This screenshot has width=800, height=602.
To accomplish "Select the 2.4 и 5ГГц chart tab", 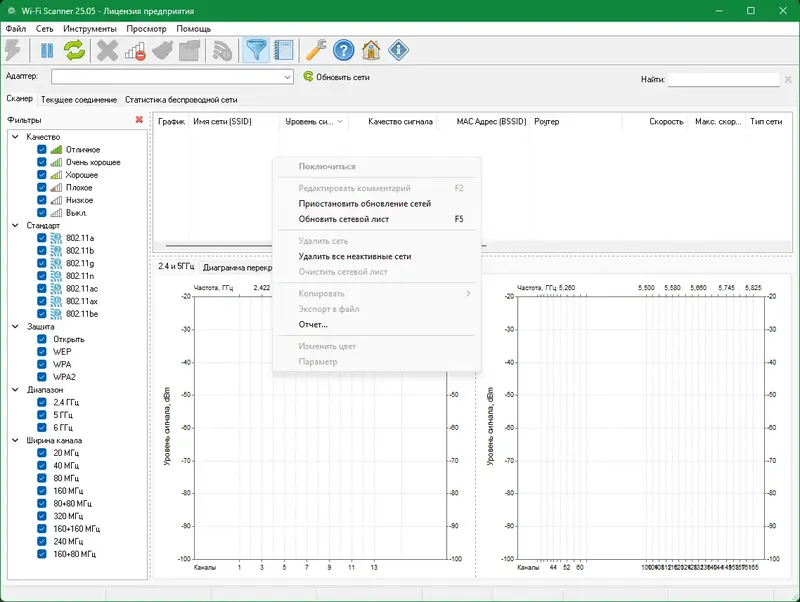I will tap(176, 266).
